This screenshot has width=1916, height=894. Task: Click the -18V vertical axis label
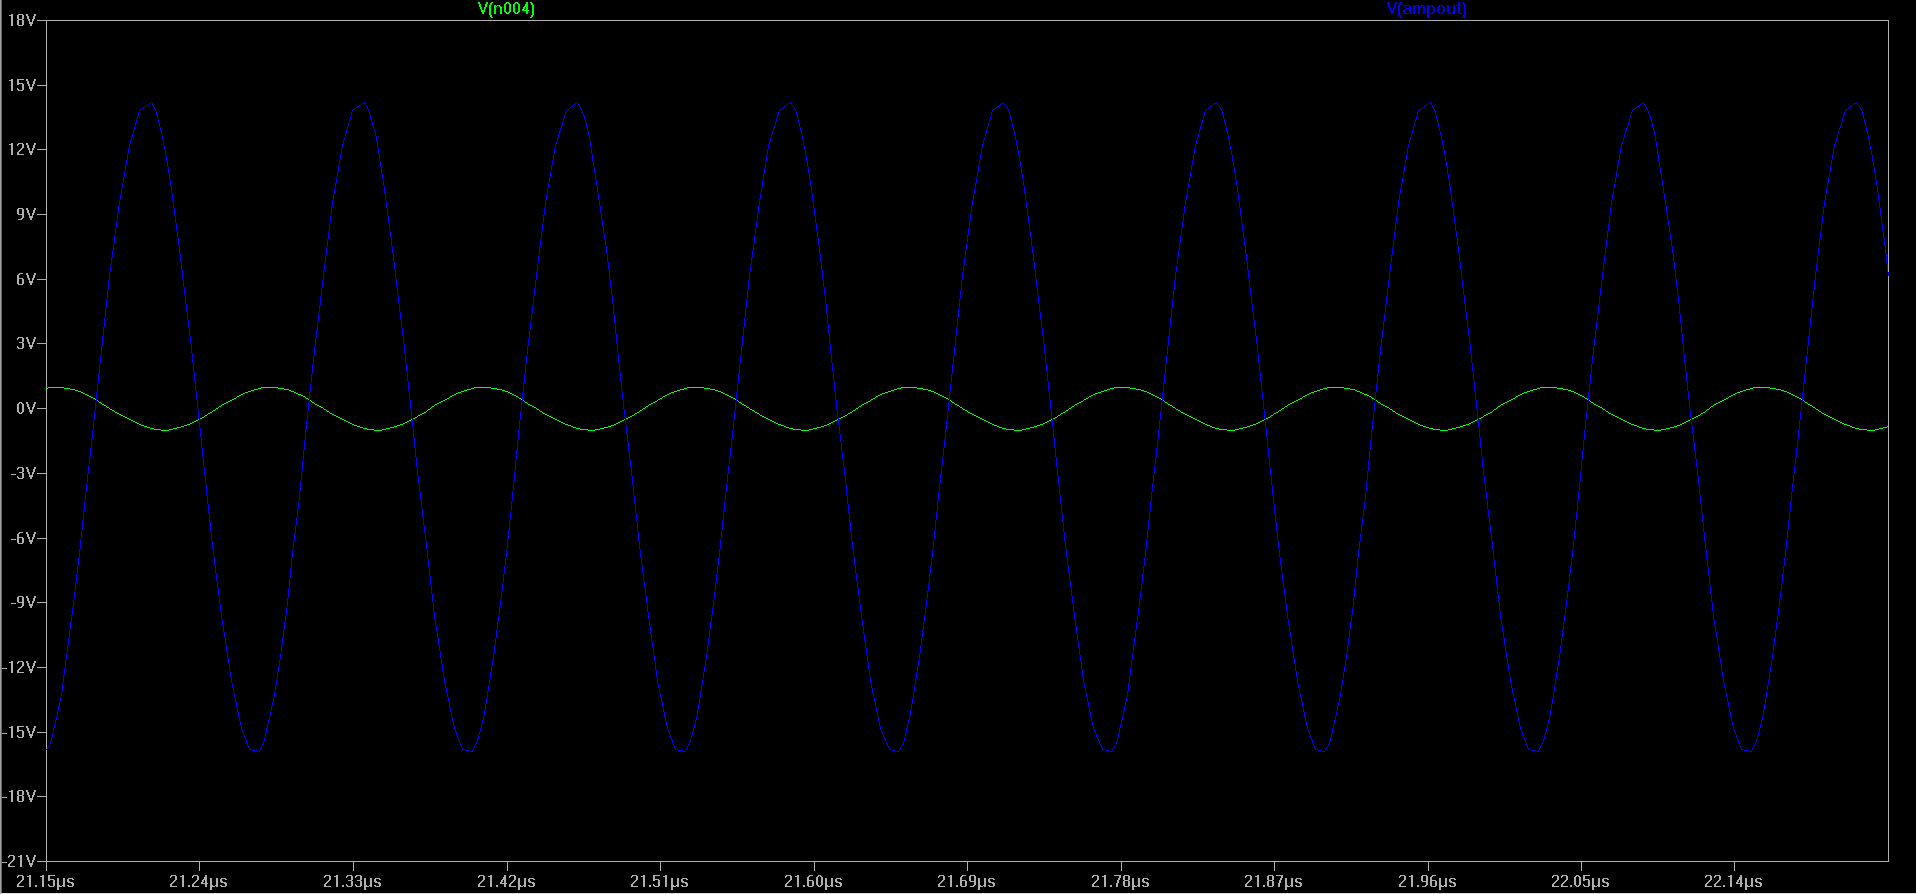pyautogui.click(x=19, y=796)
